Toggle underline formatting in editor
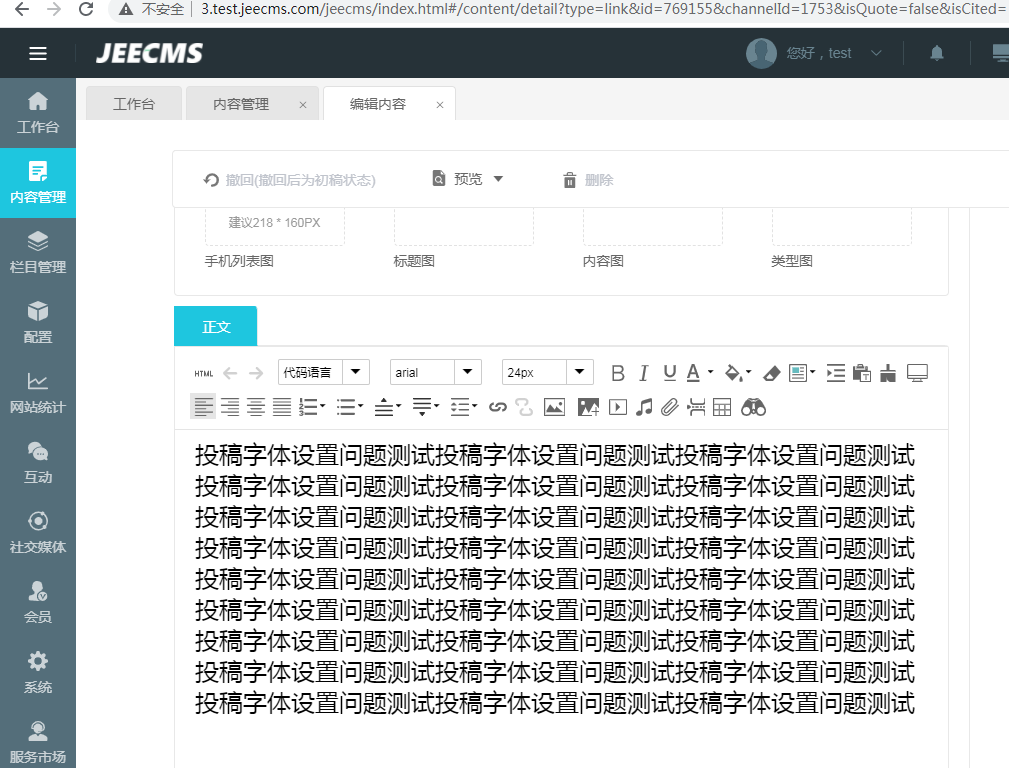Image resolution: width=1009 pixels, height=768 pixels. (670, 373)
